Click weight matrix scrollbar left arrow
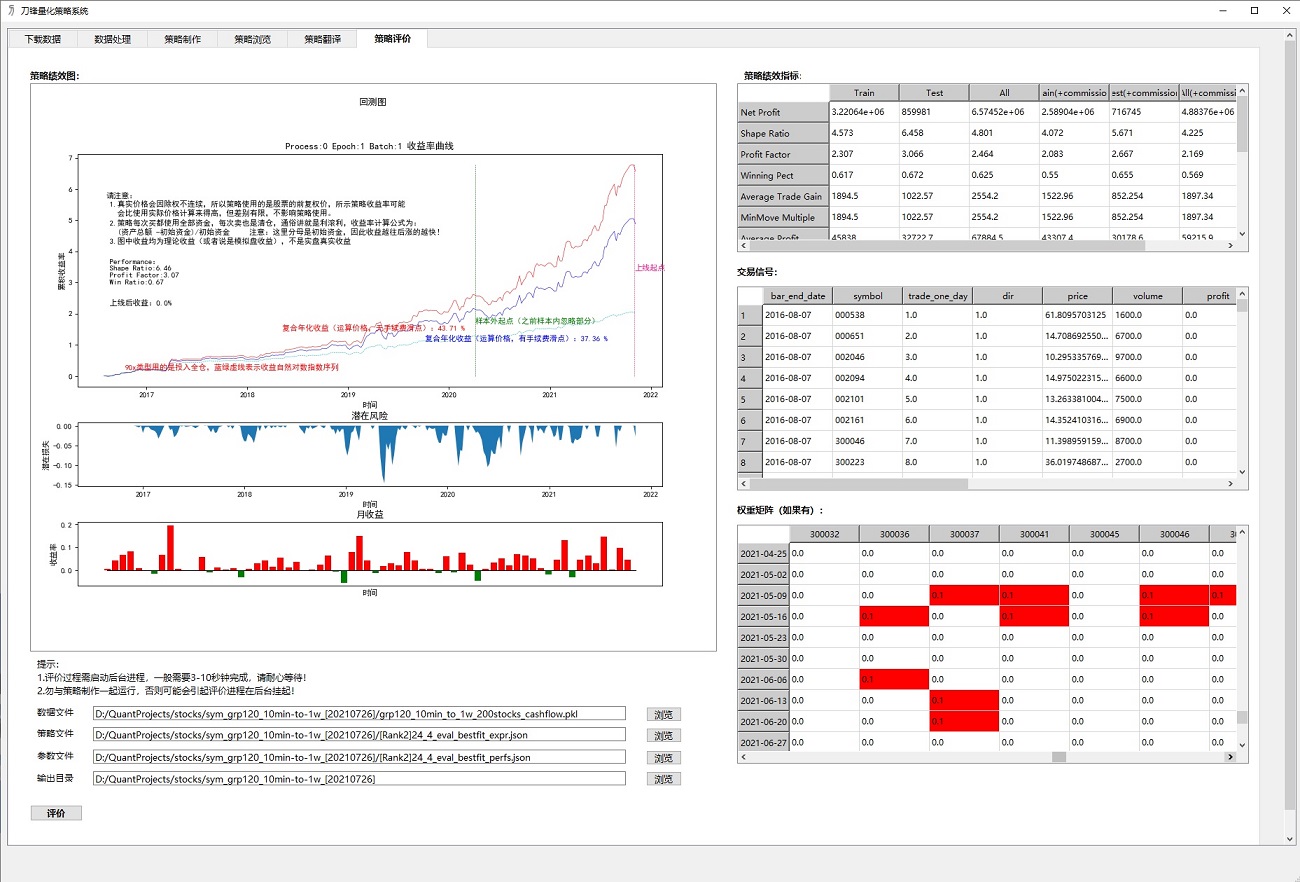Viewport: 1300px width, 882px height. [x=743, y=757]
